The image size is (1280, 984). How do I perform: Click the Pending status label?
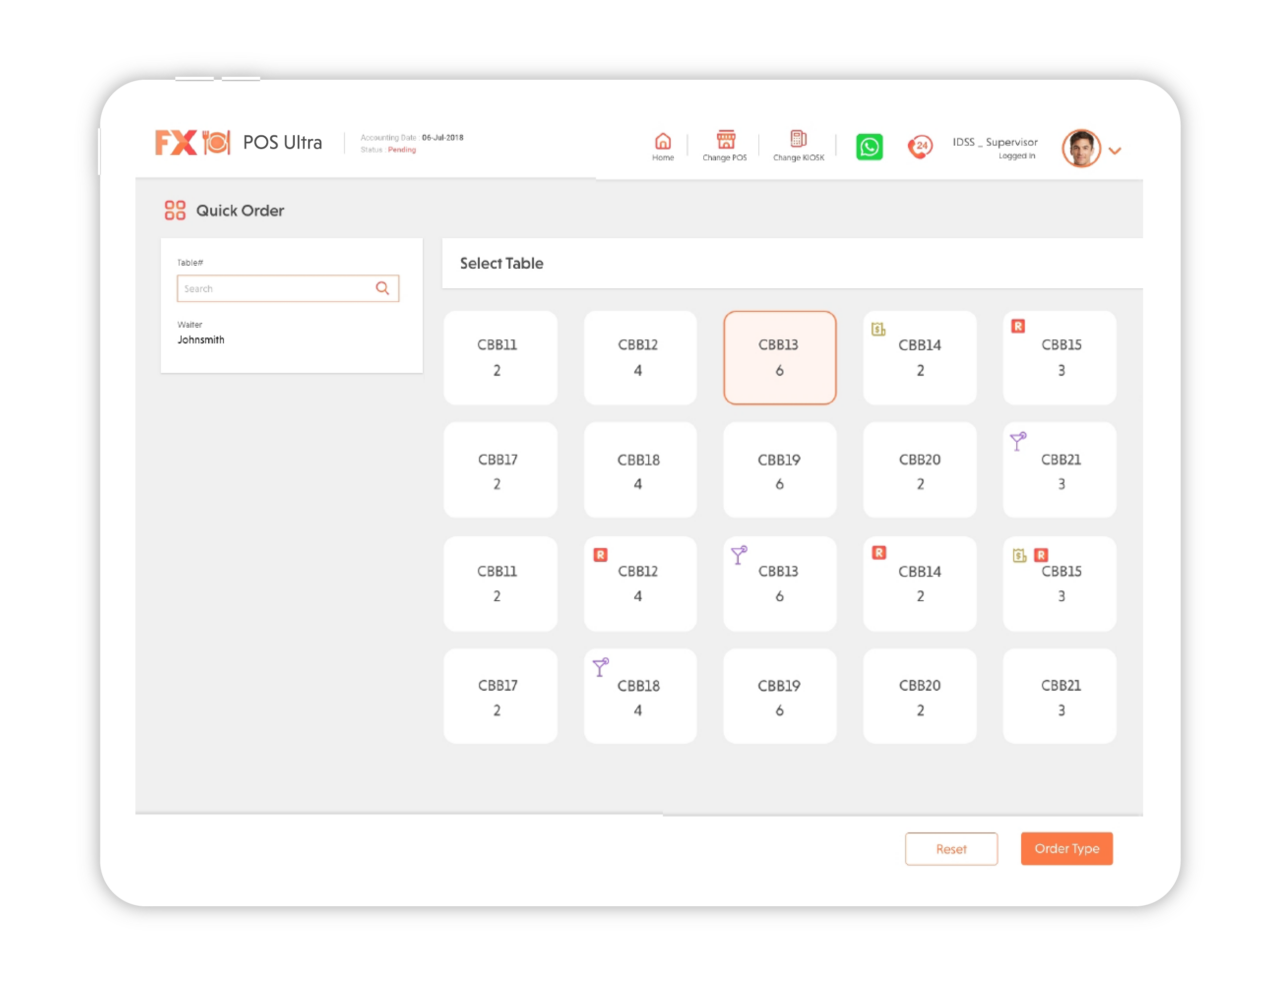pyautogui.click(x=400, y=148)
